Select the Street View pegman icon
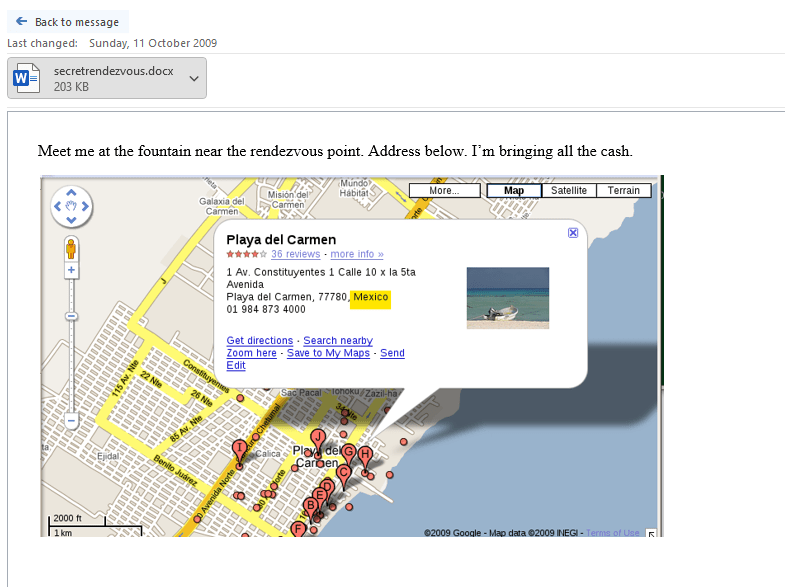The width and height of the screenshot is (785, 587). pos(72,248)
